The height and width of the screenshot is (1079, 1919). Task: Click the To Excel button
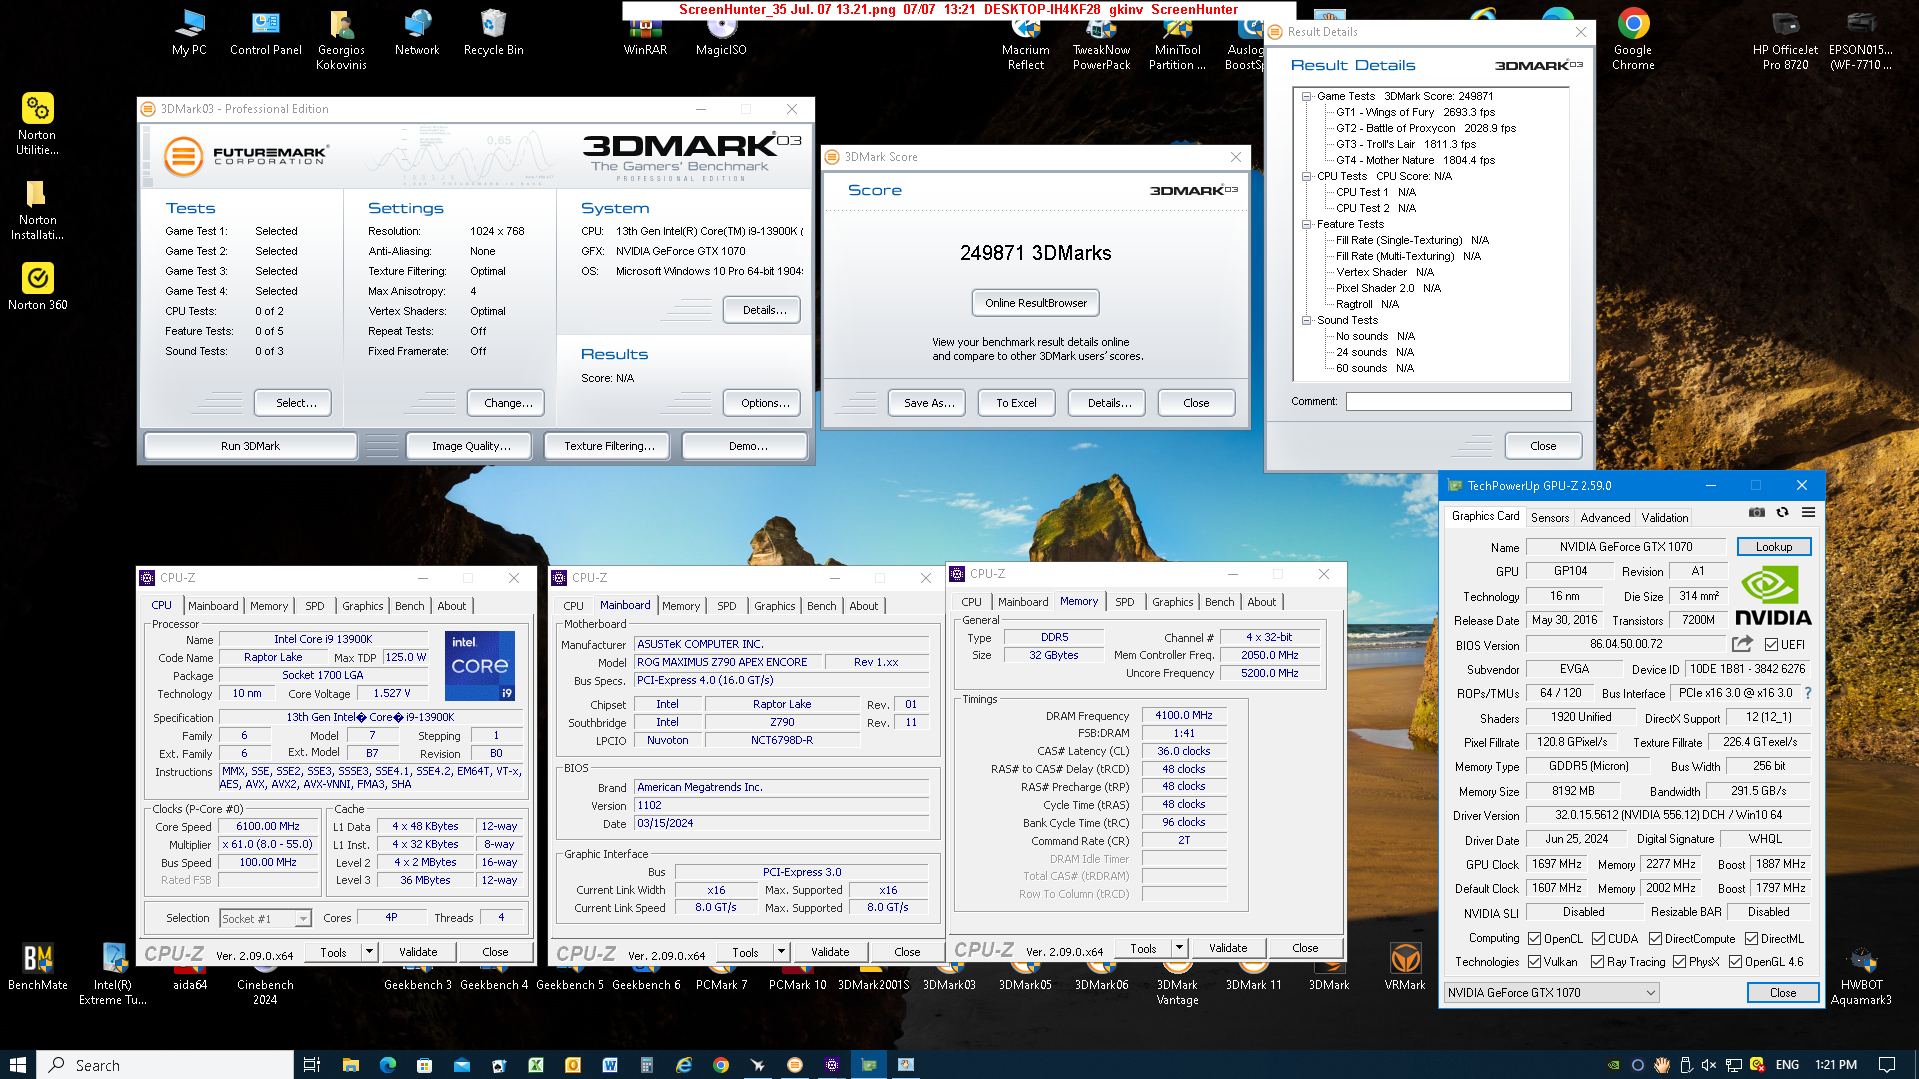1016,403
